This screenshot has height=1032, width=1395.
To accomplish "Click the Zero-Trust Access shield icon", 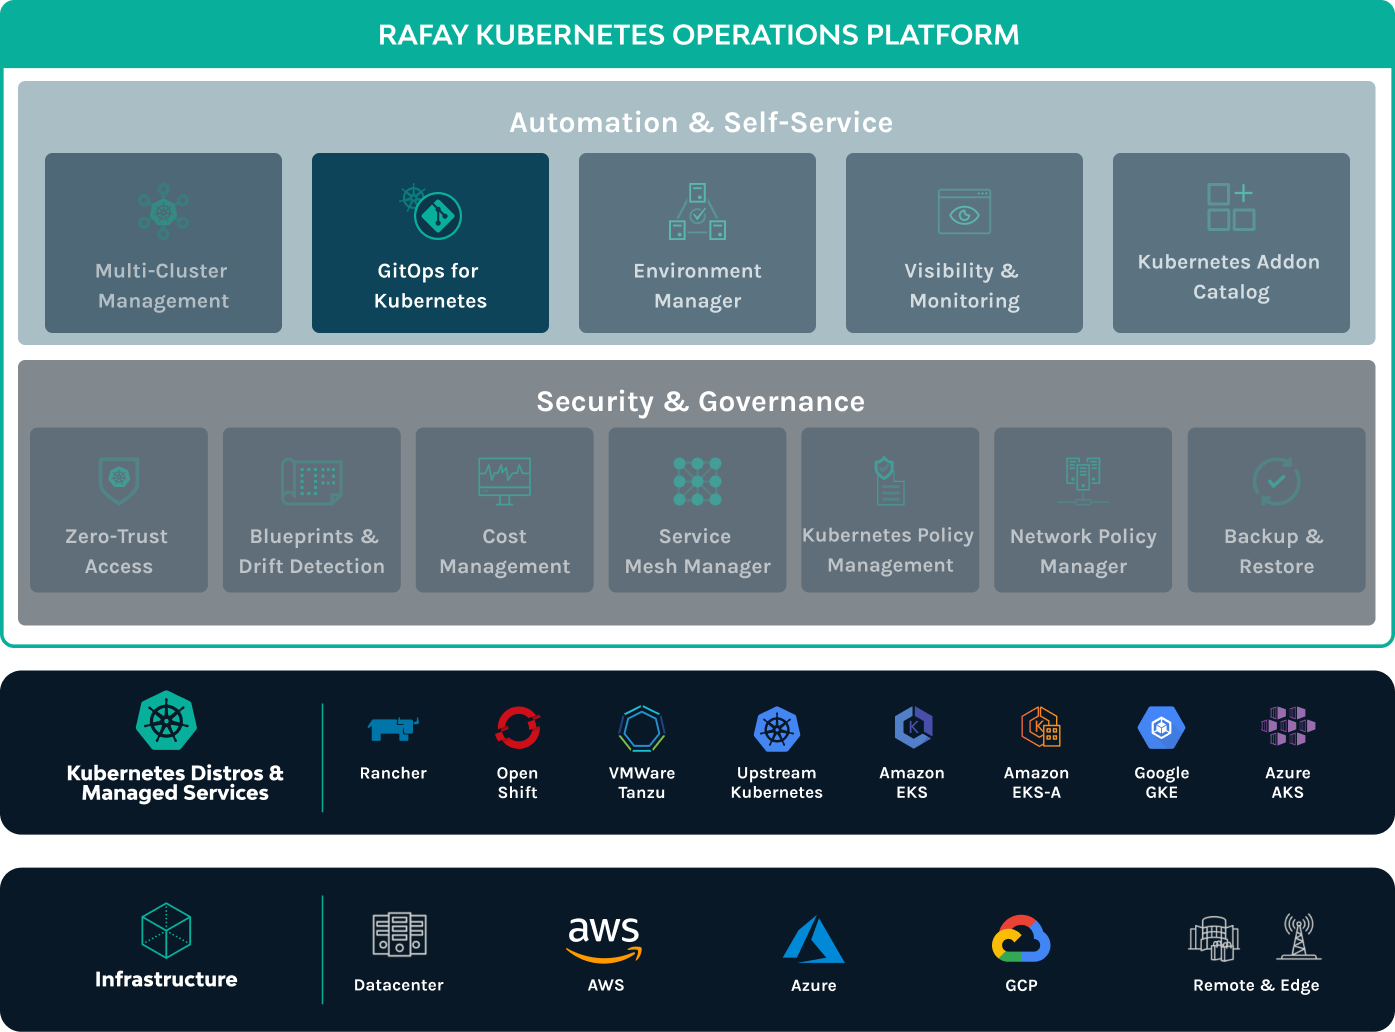I will click(119, 480).
